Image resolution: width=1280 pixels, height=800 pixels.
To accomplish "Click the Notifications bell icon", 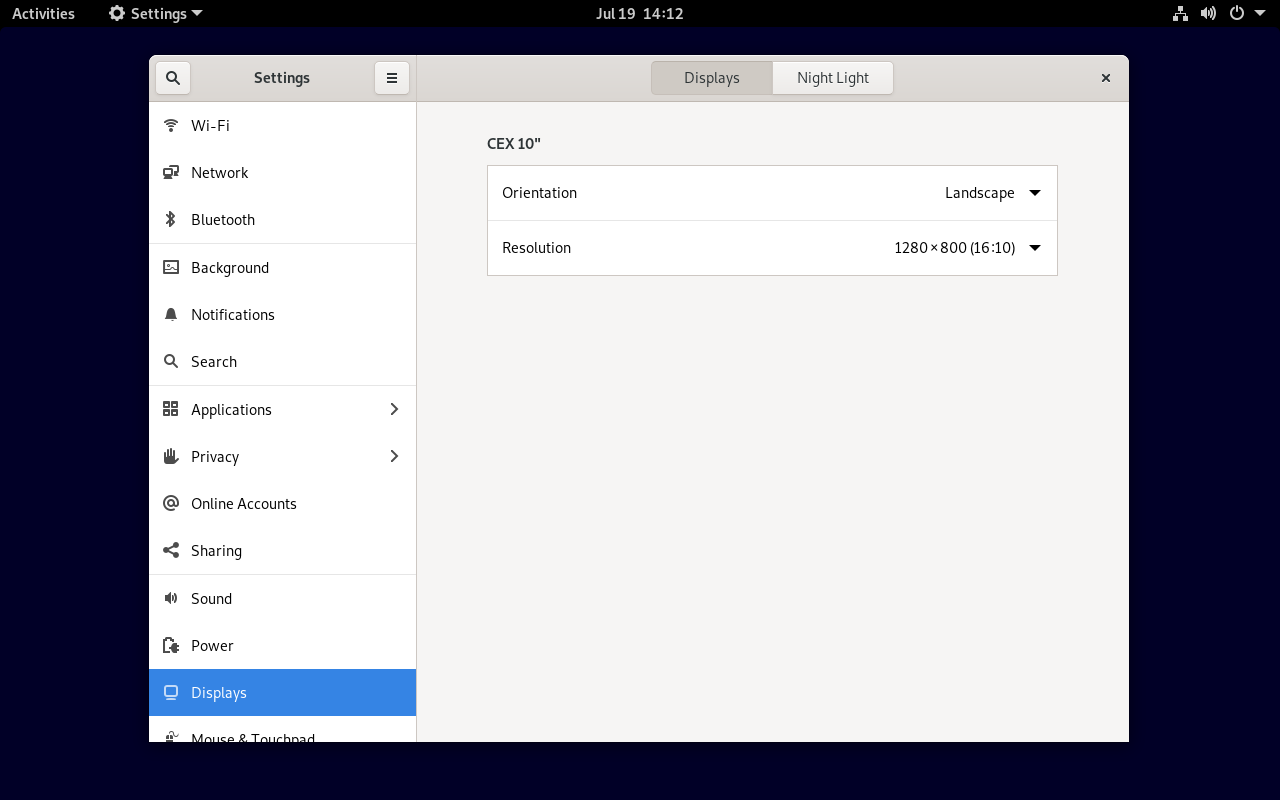I will pyautogui.click(x=171, y=314).
